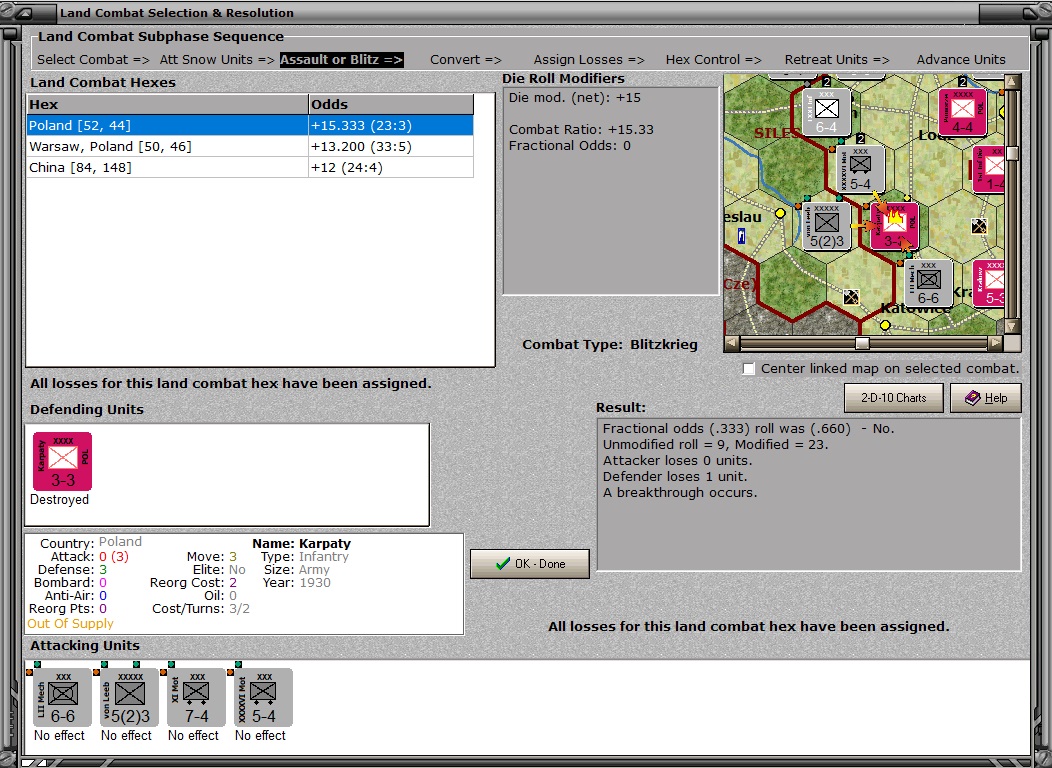Viewport: 1052px width, 768px height.
Task: Click the Help book icon
Action: 973,398
